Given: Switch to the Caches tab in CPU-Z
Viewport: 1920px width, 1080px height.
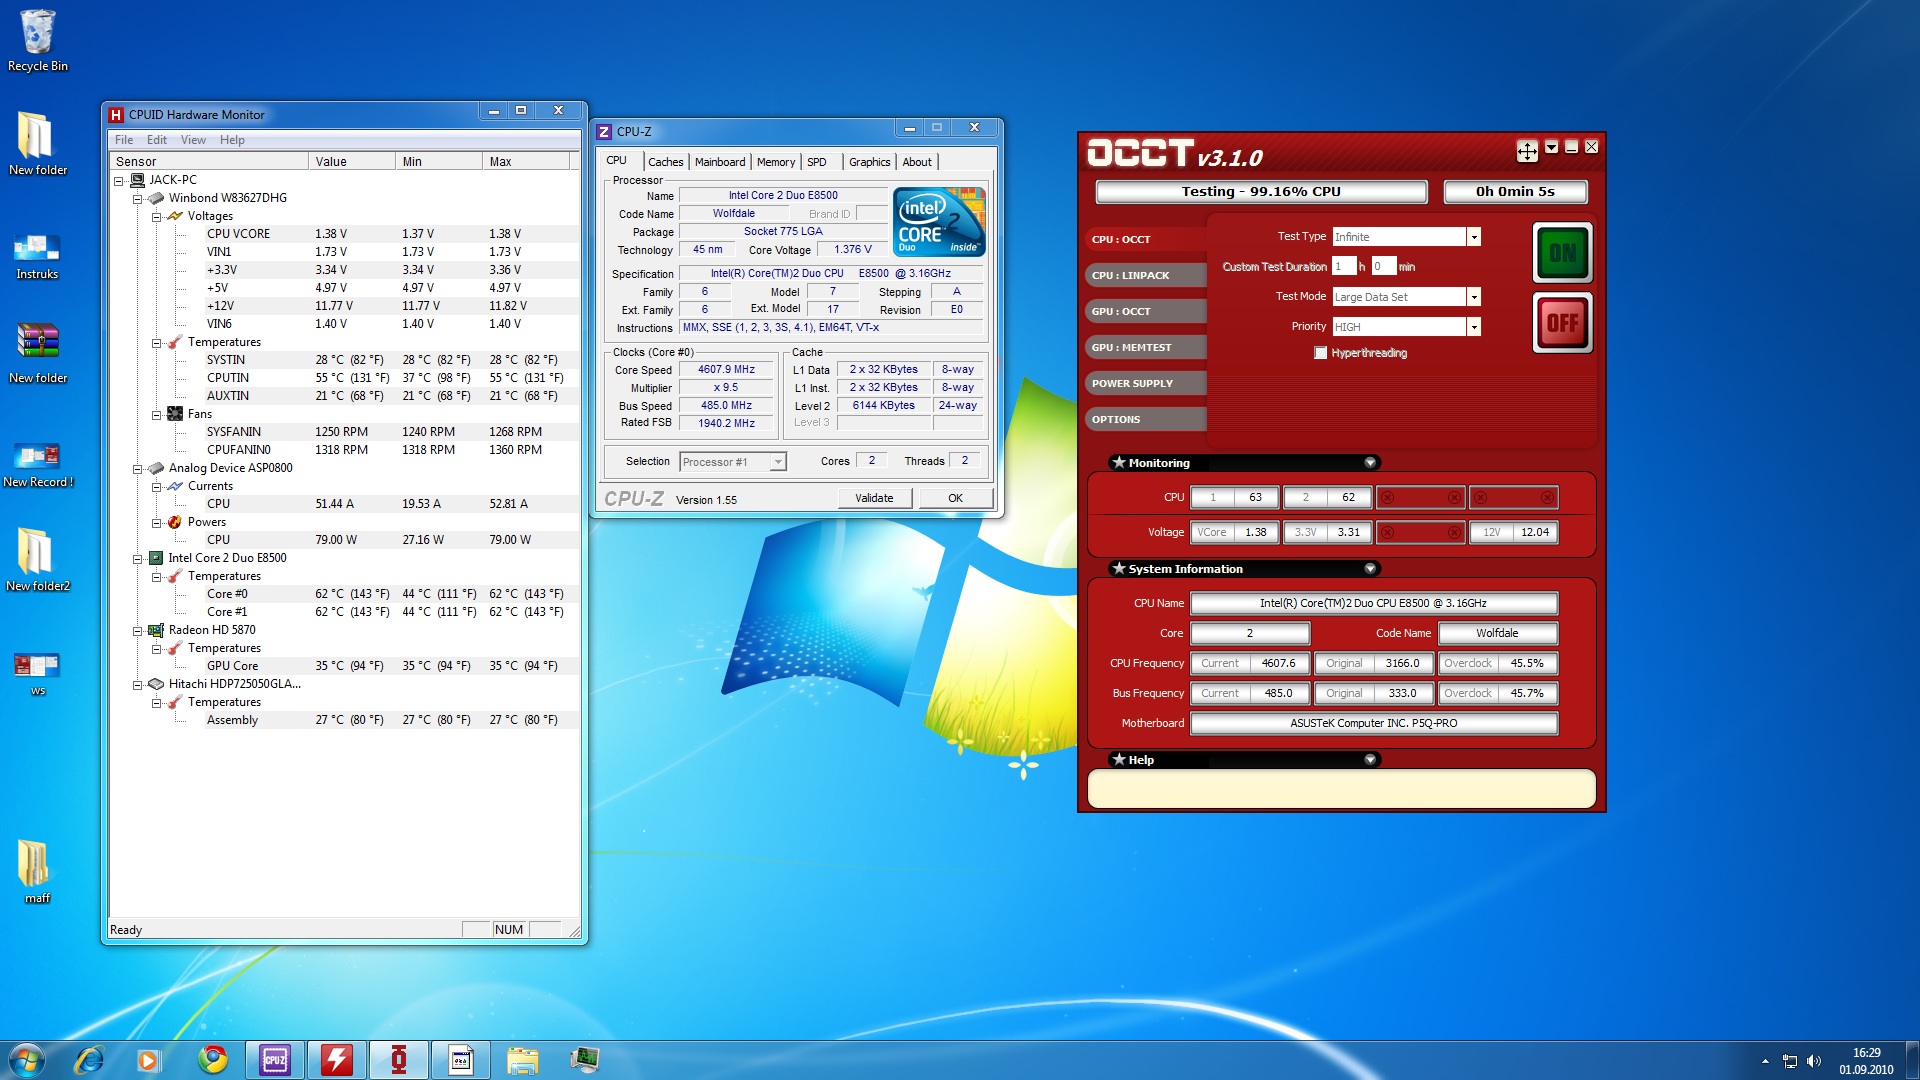Looking at the screenshot, I should [665, 162].
